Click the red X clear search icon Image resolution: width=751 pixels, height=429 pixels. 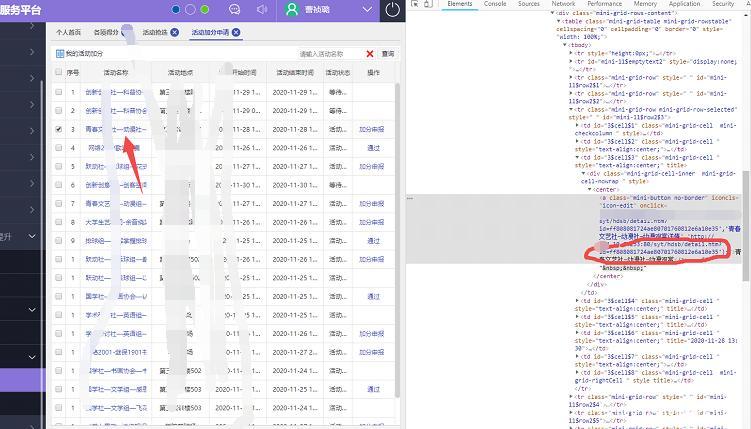tap(370, 53)
